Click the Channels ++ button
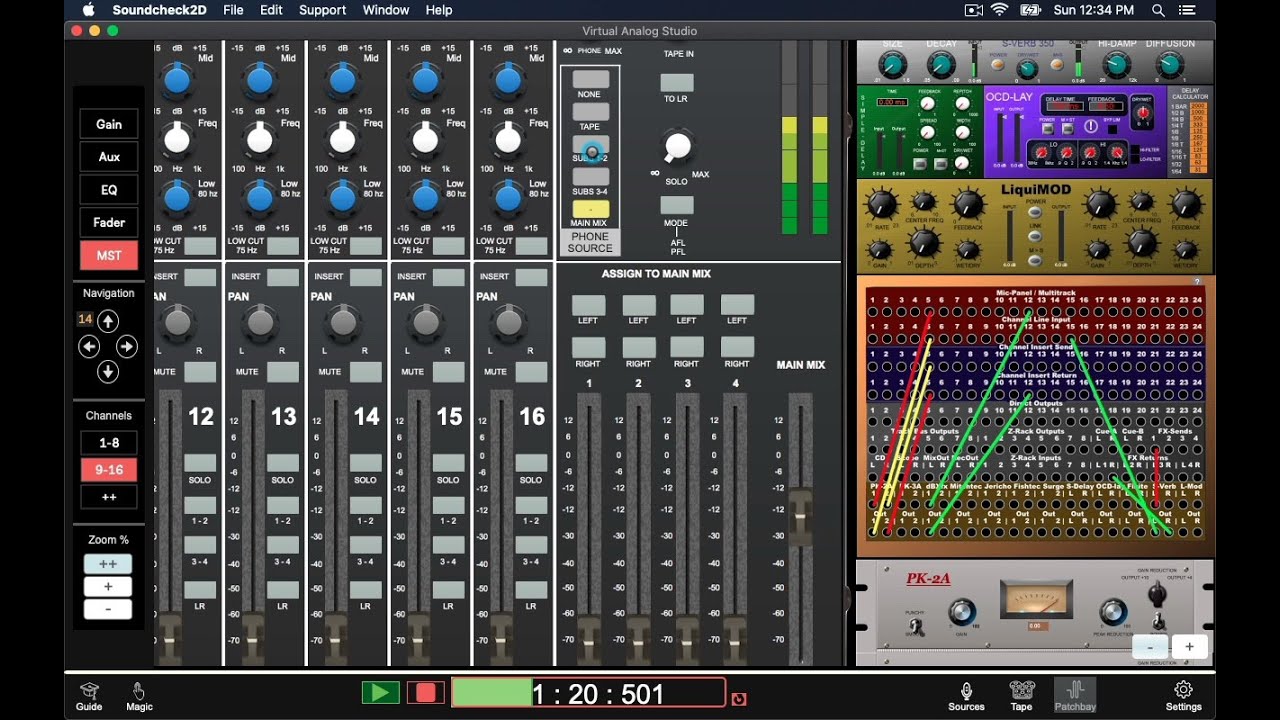Viewport: 1280px width, 720px height. point(109,497)
